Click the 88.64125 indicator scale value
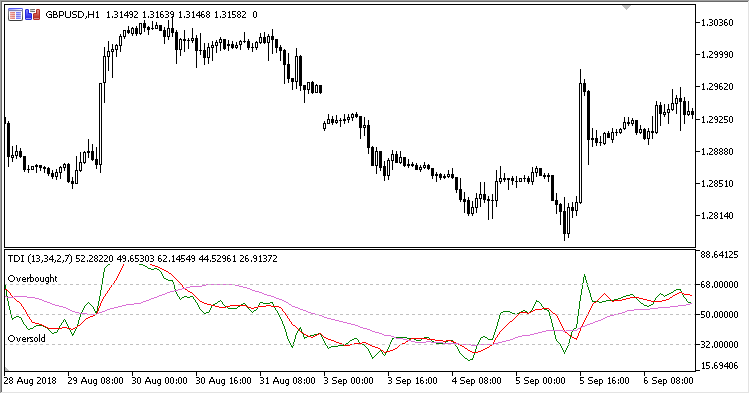The image size is (750, 394). point(719,255)
